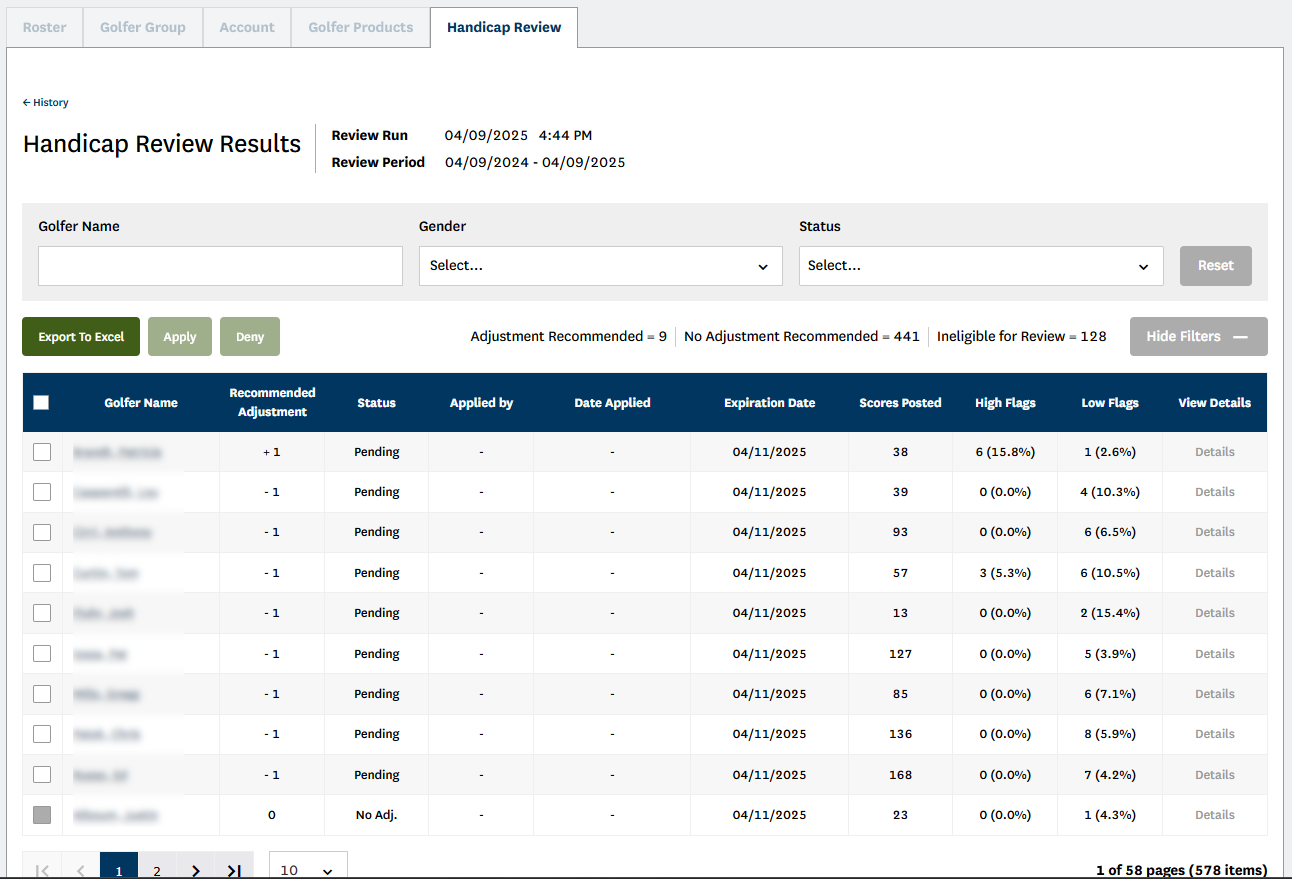The width and height of the screenshot is (1292, 879).
Task: Switch to the Golfer Group tab
Action: pos(143,27)
